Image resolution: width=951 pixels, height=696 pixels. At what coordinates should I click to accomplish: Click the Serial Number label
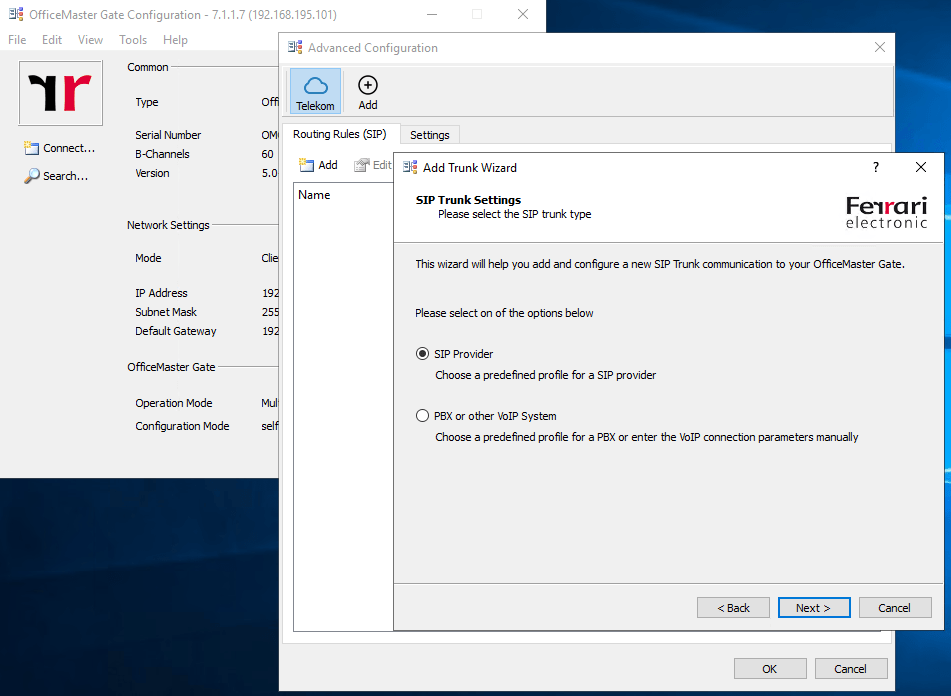(168, 135)
